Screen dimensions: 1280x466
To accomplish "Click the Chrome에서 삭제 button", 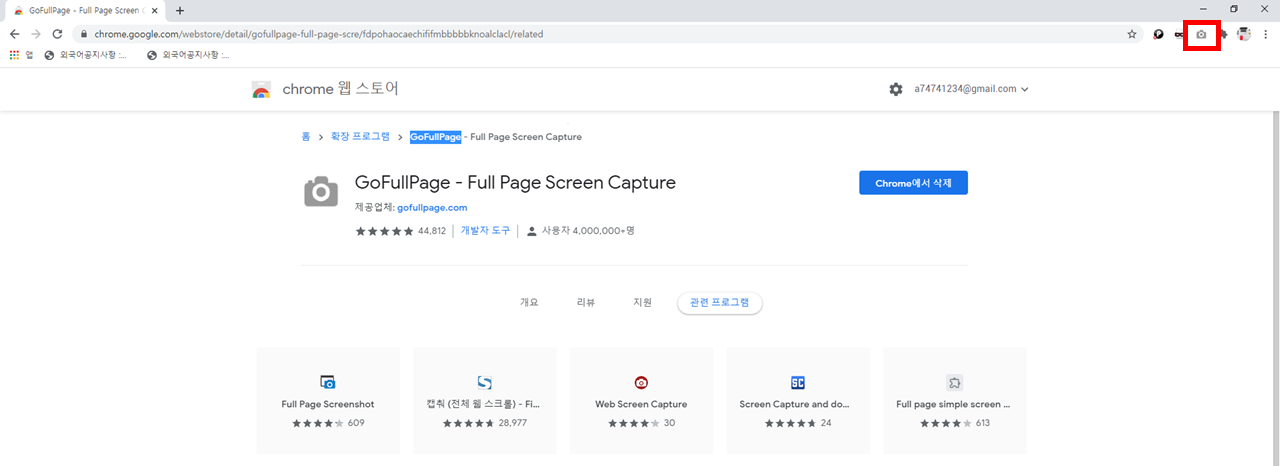I will click(913, 183).
